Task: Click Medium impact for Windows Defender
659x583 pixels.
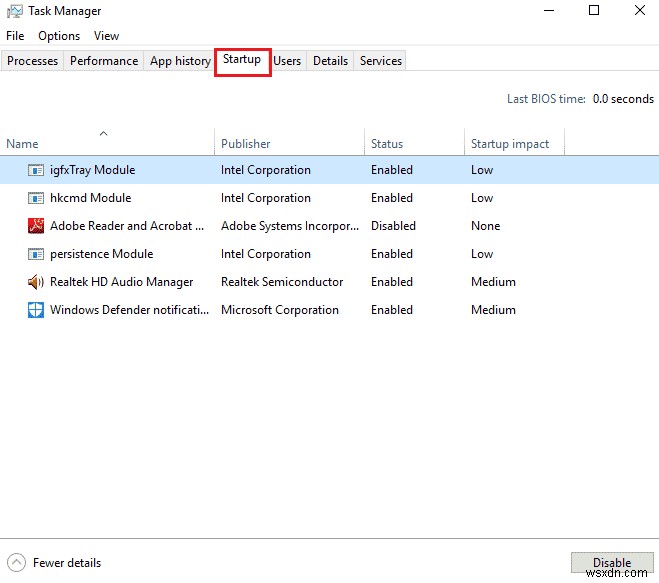Action: [493, 310]
